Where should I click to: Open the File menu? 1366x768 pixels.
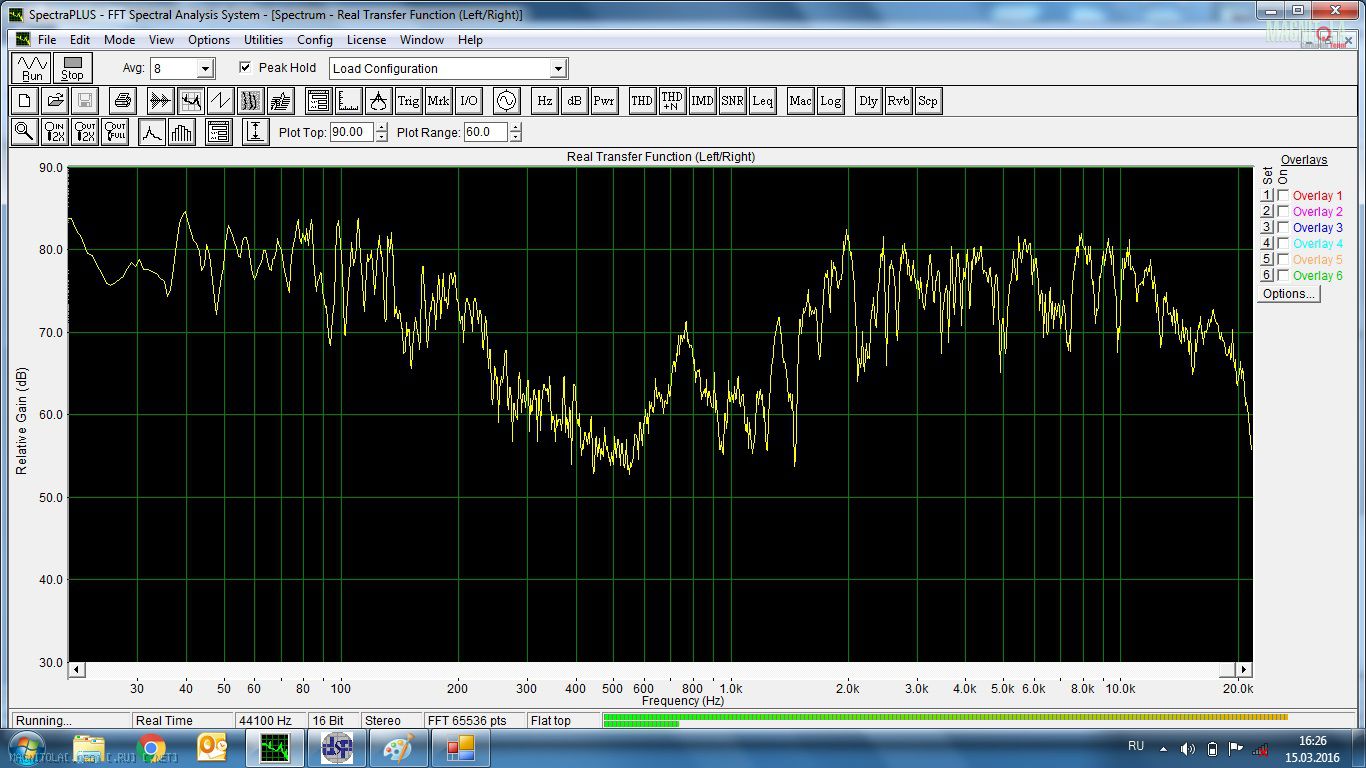click(47, 40)
